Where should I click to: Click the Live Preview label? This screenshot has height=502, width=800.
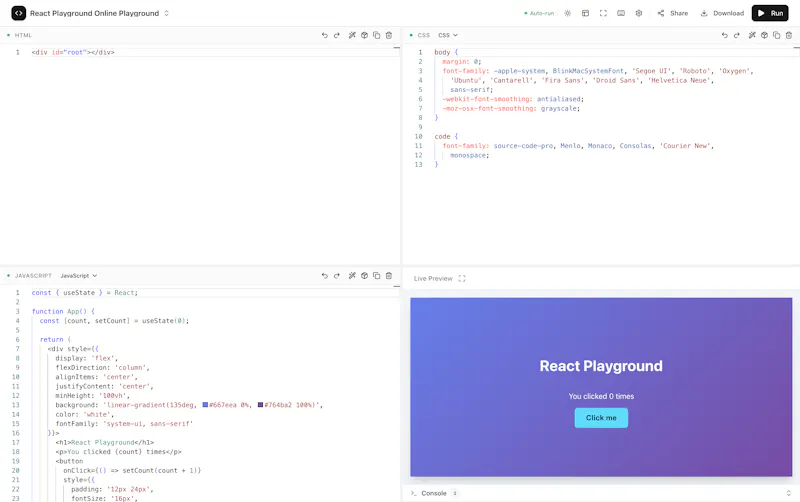coord(433,279)
